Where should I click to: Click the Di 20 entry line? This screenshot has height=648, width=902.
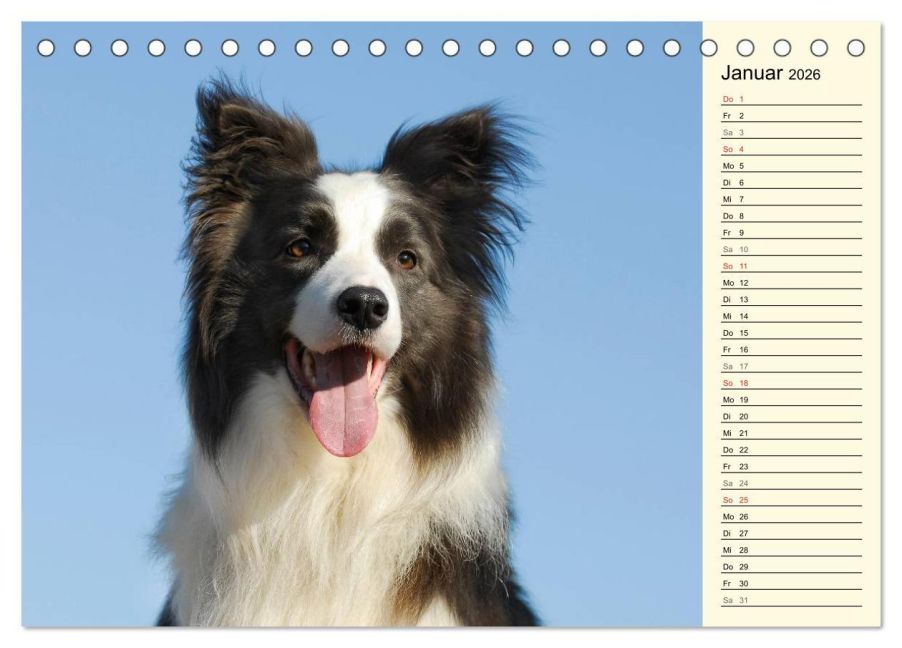coord(792,416)
